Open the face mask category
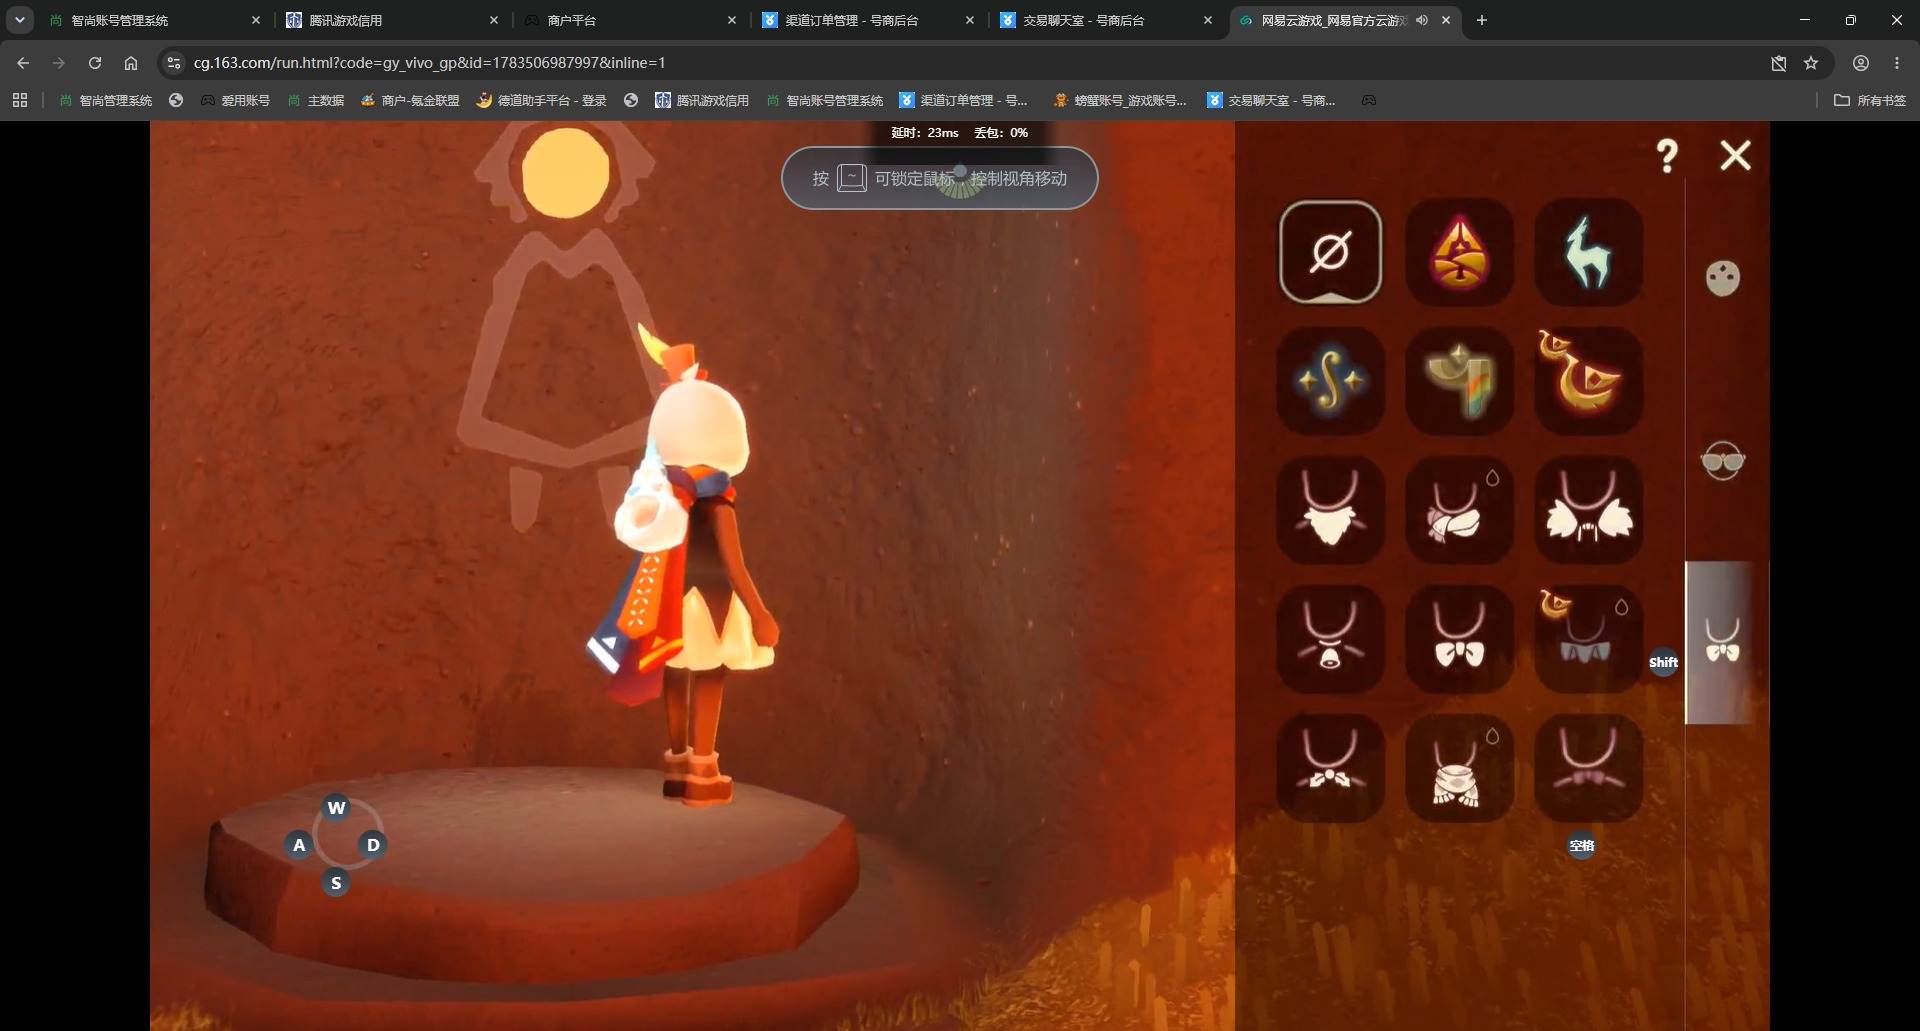 click(1722, 278)
